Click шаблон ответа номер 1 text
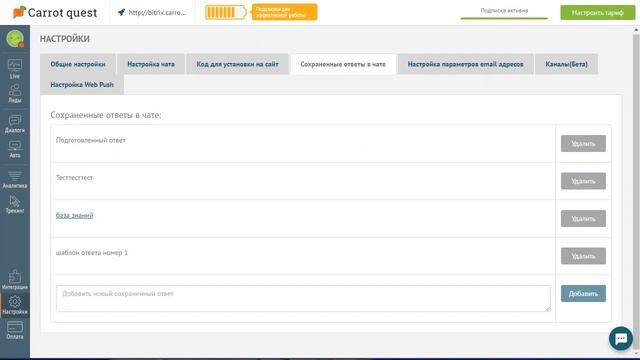Image resolution: width=640 pixels, height=360 pixels. click(92, 253)
